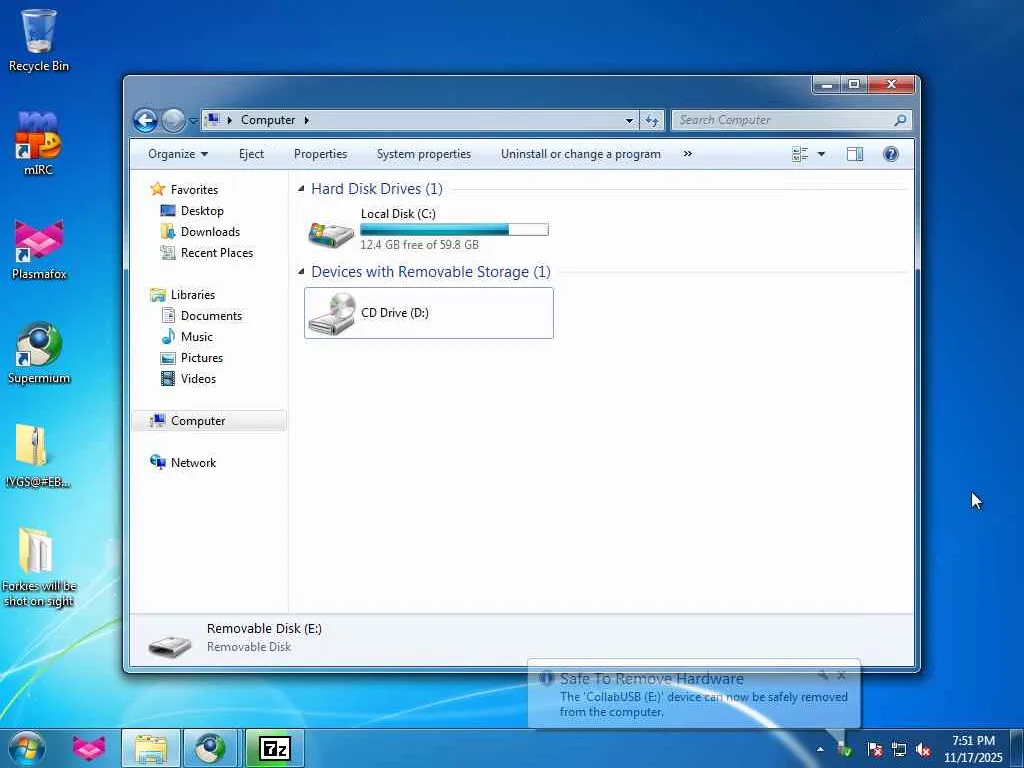Screen dimensions: 1024x768
Task: Open the more view options dropdown arrow
Action: (822, 154)
